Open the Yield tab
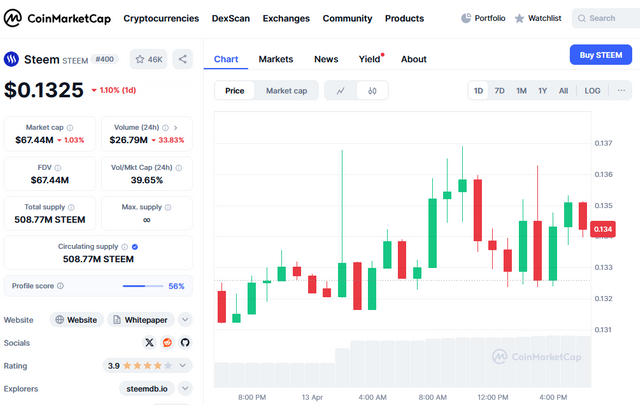 click(369, 59)
